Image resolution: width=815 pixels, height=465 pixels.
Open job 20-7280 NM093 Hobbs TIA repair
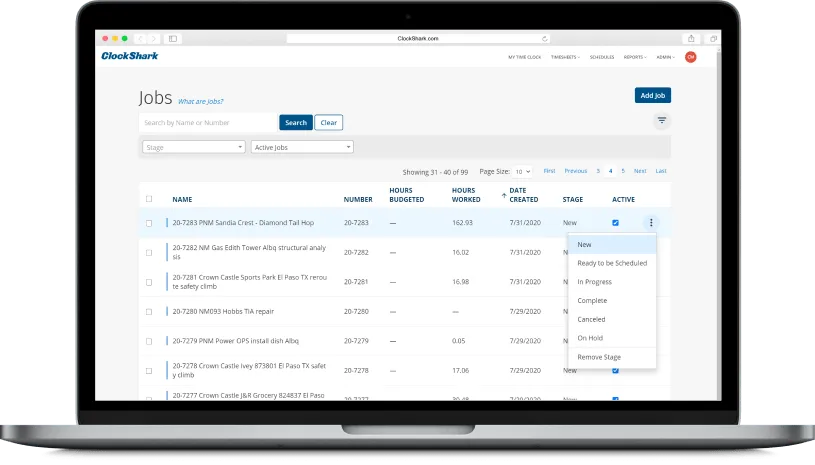tap(224, 311)
